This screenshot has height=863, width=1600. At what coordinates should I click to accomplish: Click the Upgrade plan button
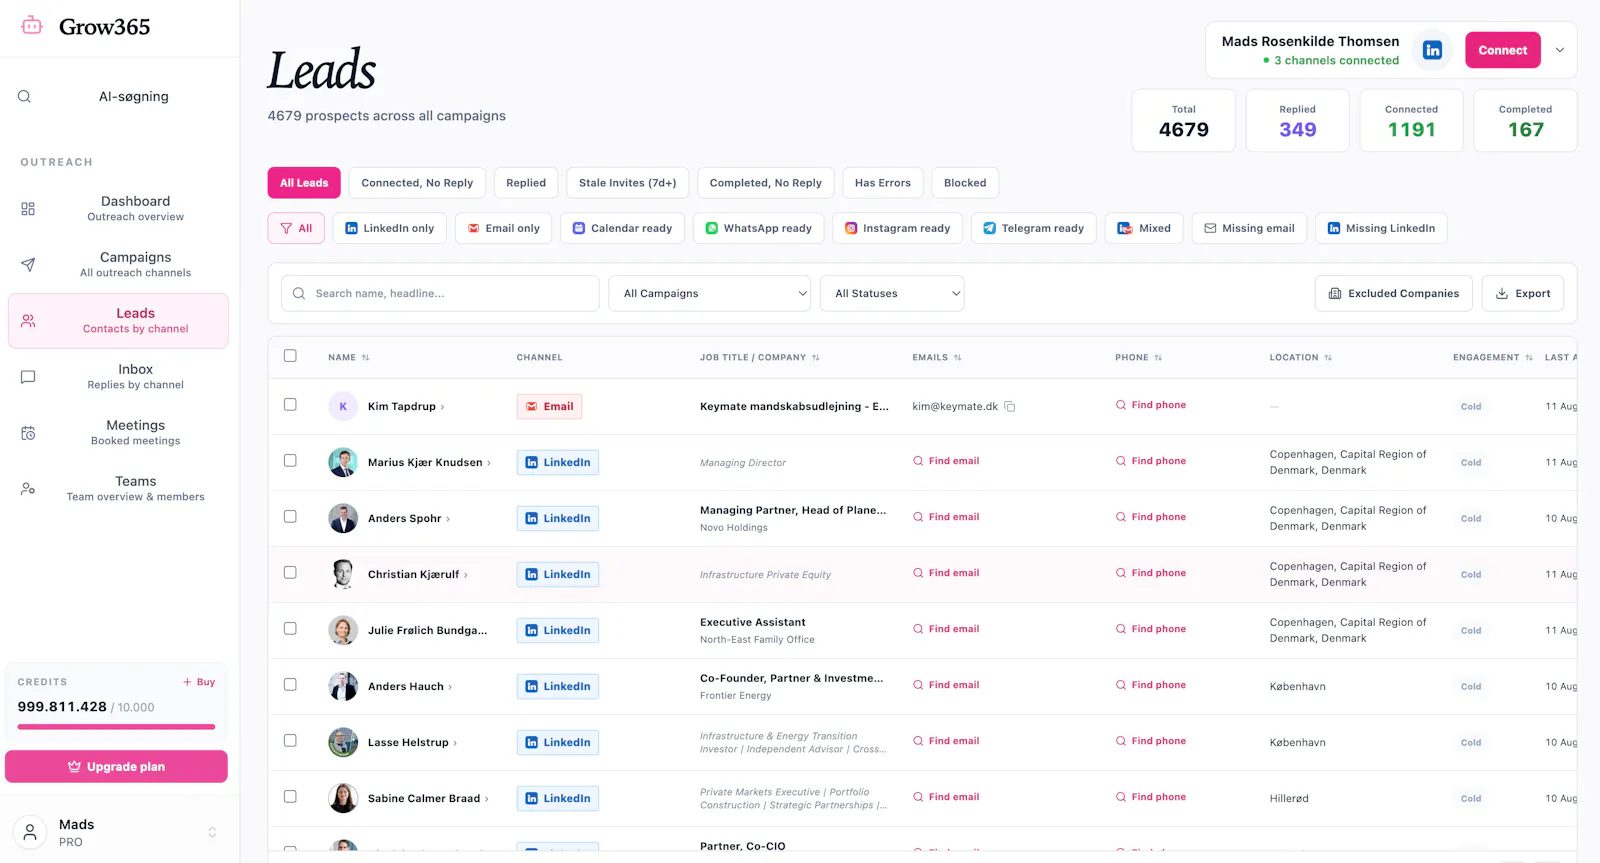point(116,767)
